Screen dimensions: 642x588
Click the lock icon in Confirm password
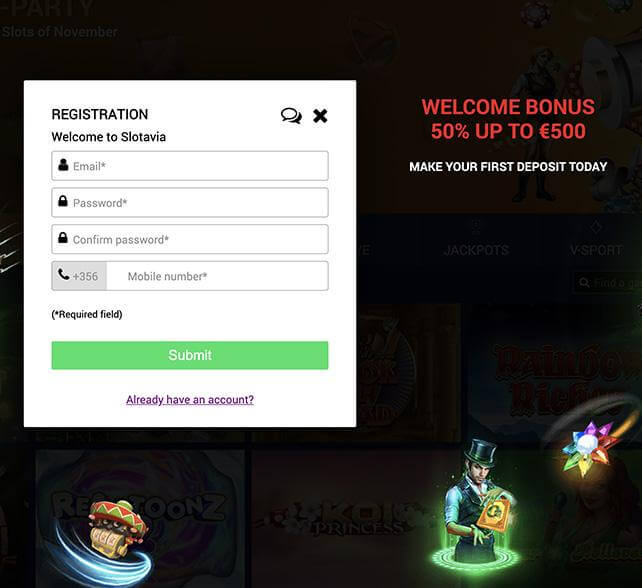[x=63, y=237]
